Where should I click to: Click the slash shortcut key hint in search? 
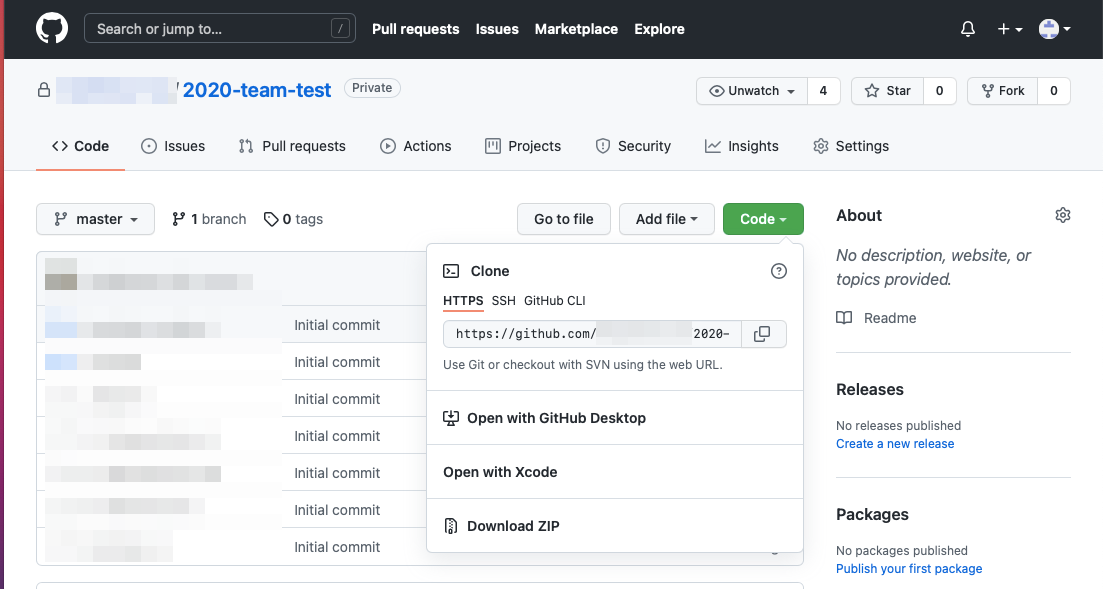tap(340, 29)
